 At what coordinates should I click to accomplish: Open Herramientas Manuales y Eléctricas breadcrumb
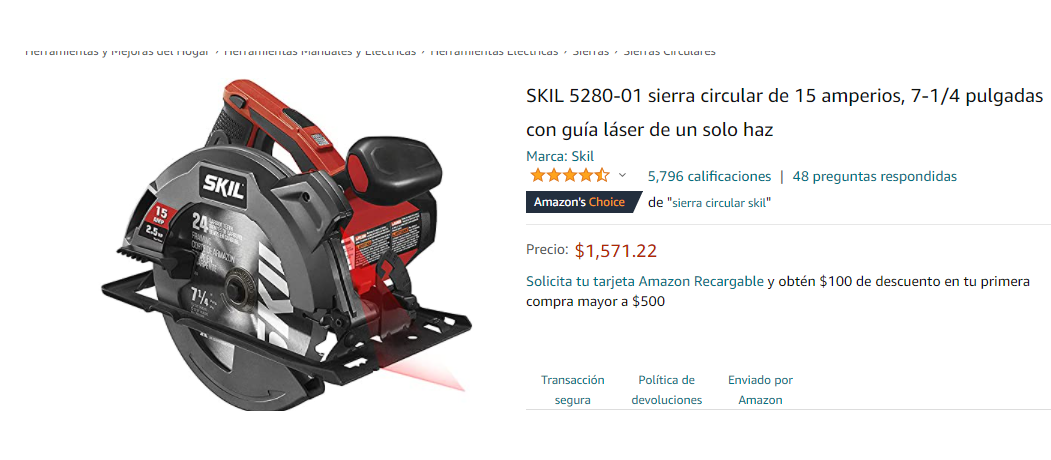click(320, 52)
